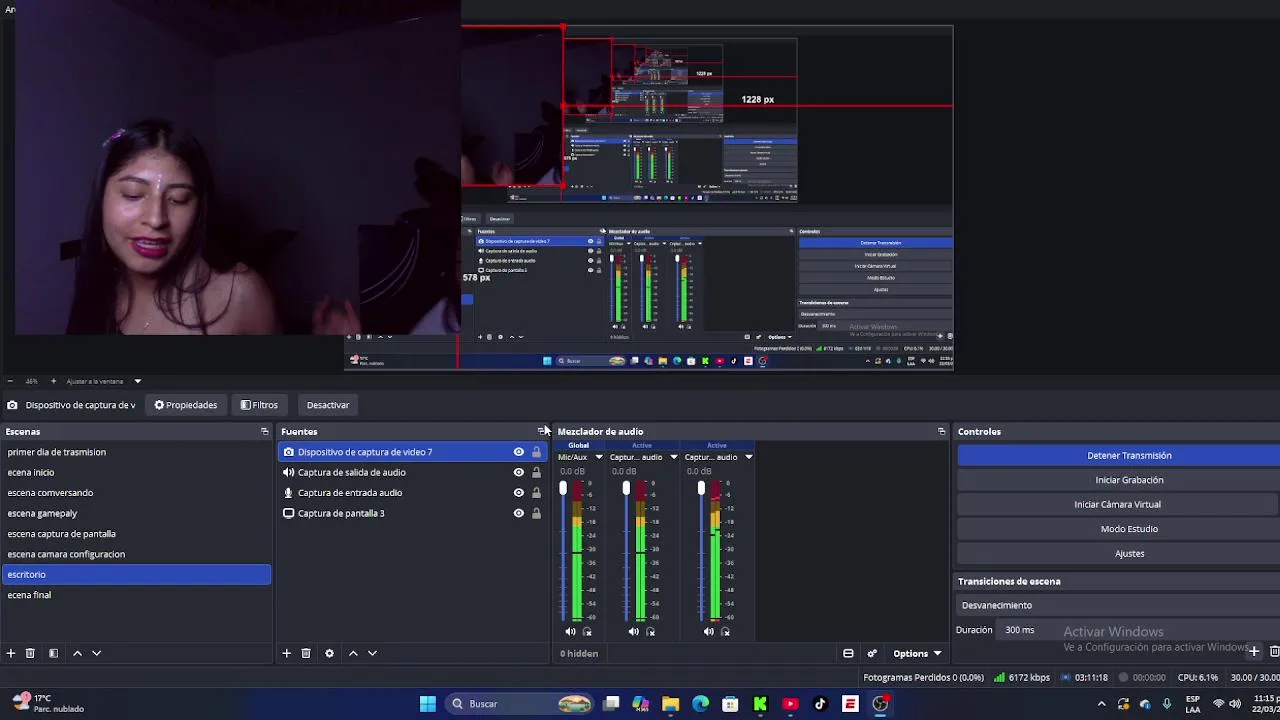Open the mixer Options dropdown
The width and height of the screenshot is (1280, 720).
917,653
